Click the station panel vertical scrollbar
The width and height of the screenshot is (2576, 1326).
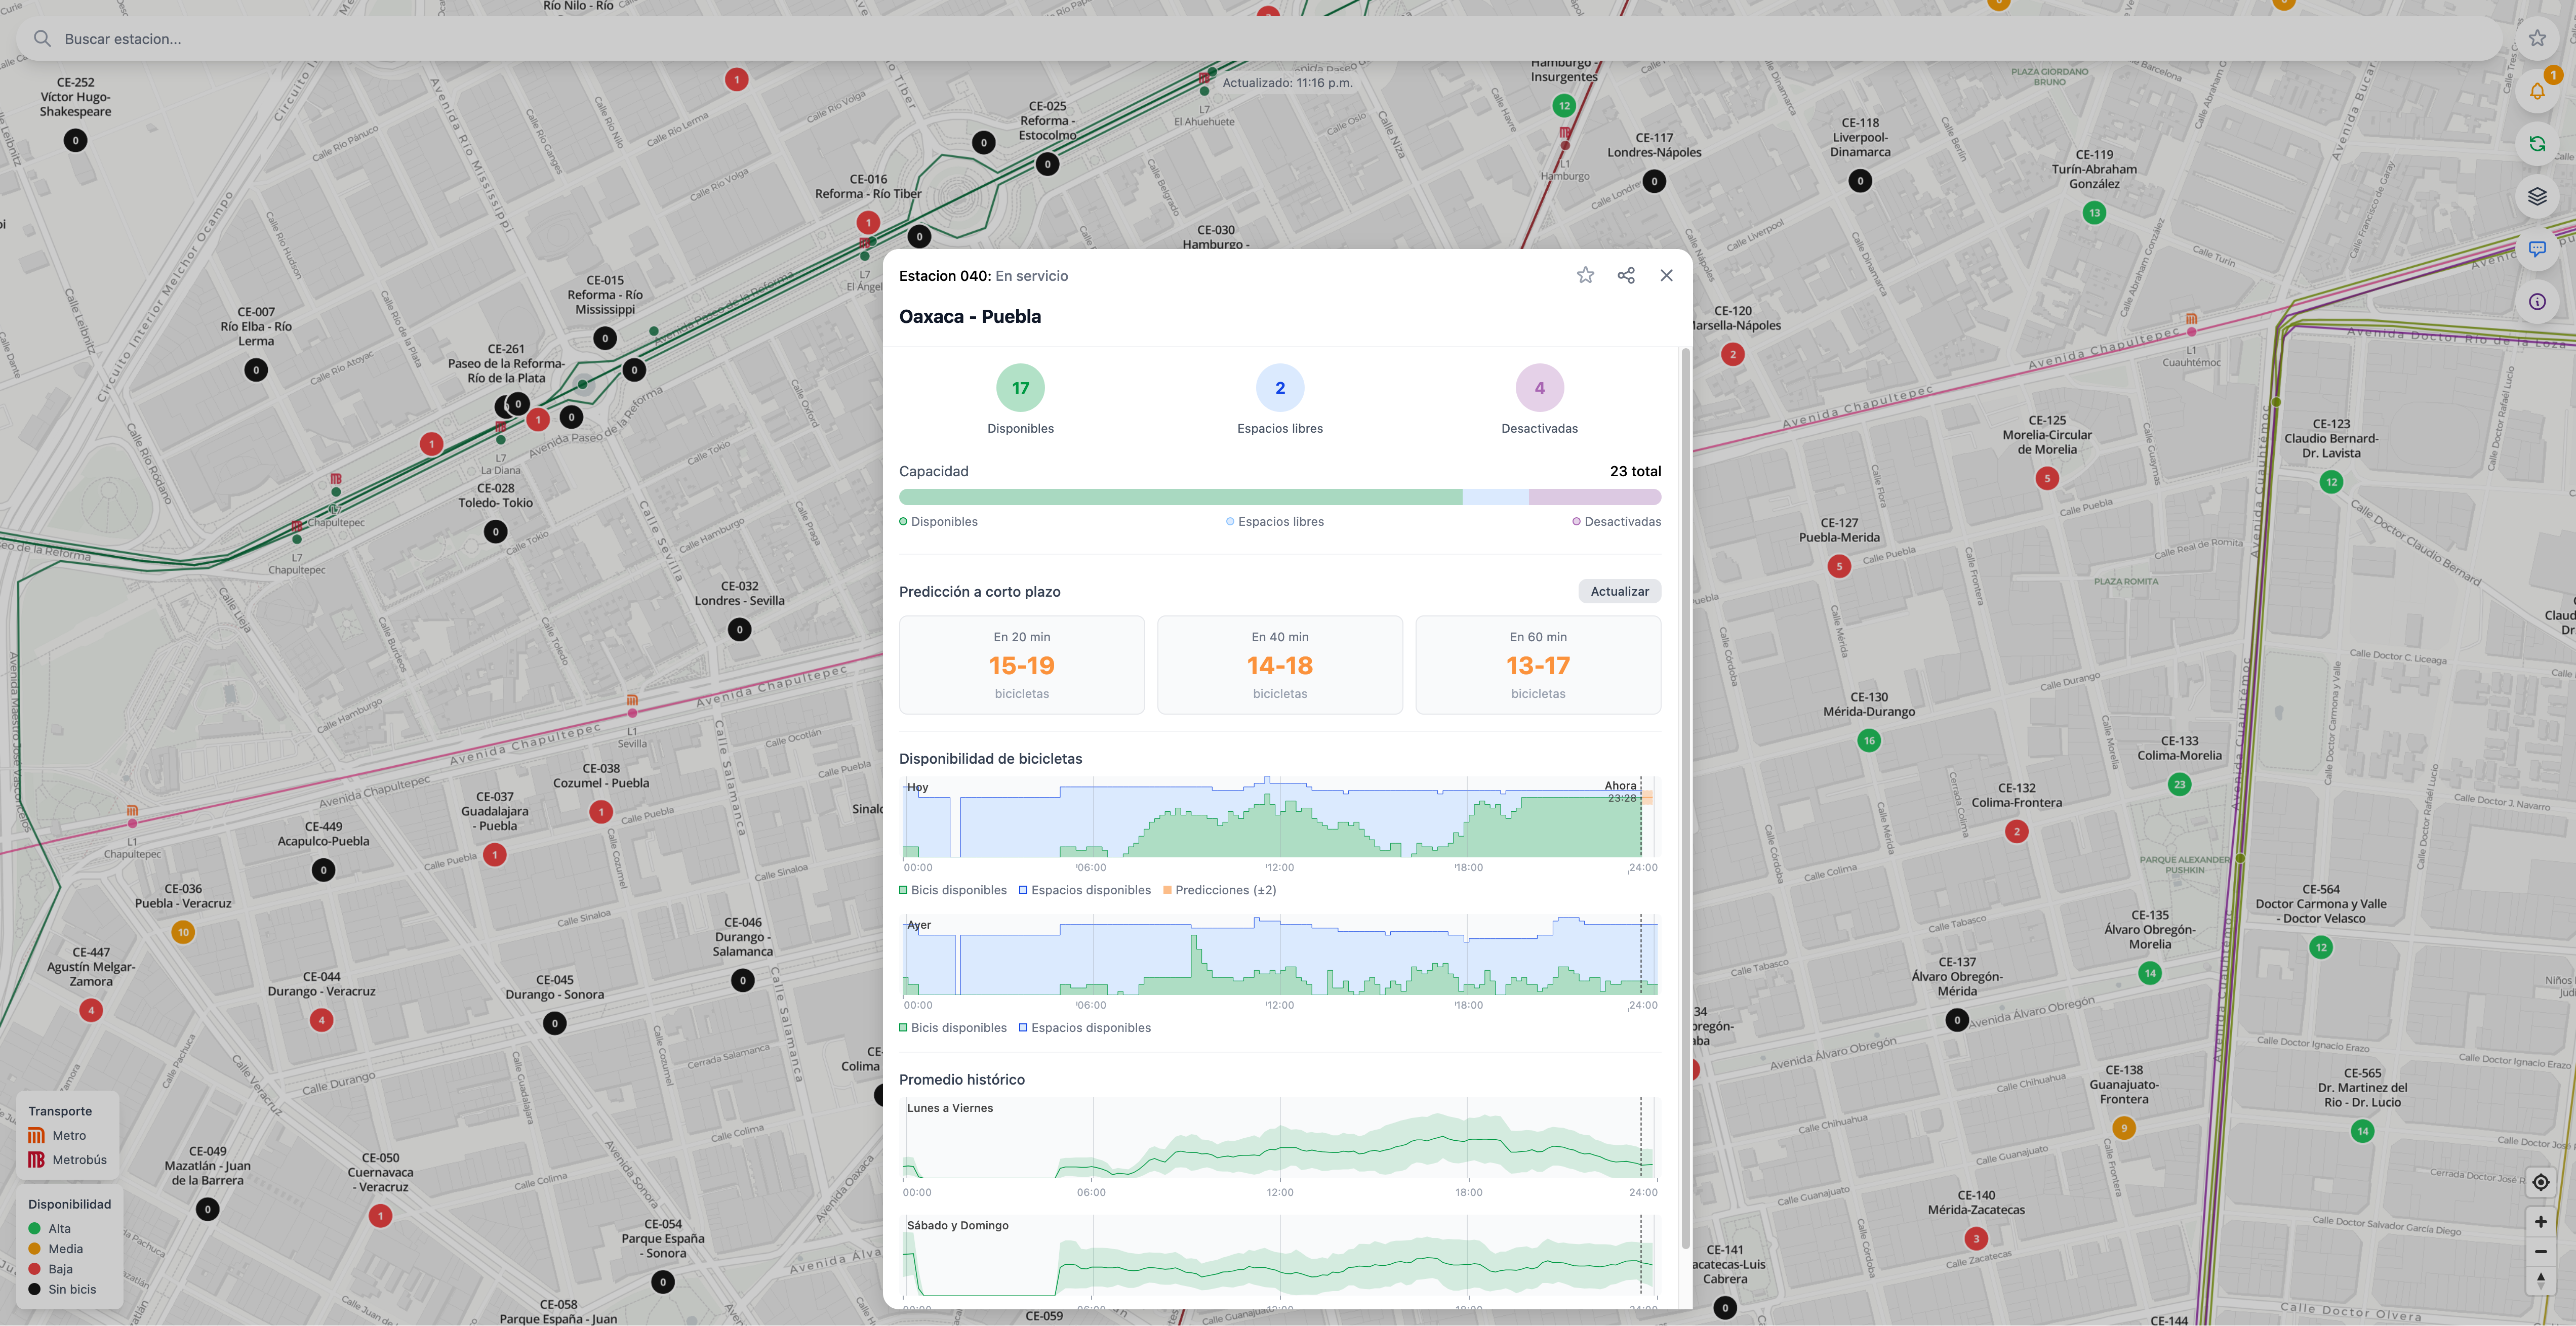[x=1685, y=800]
